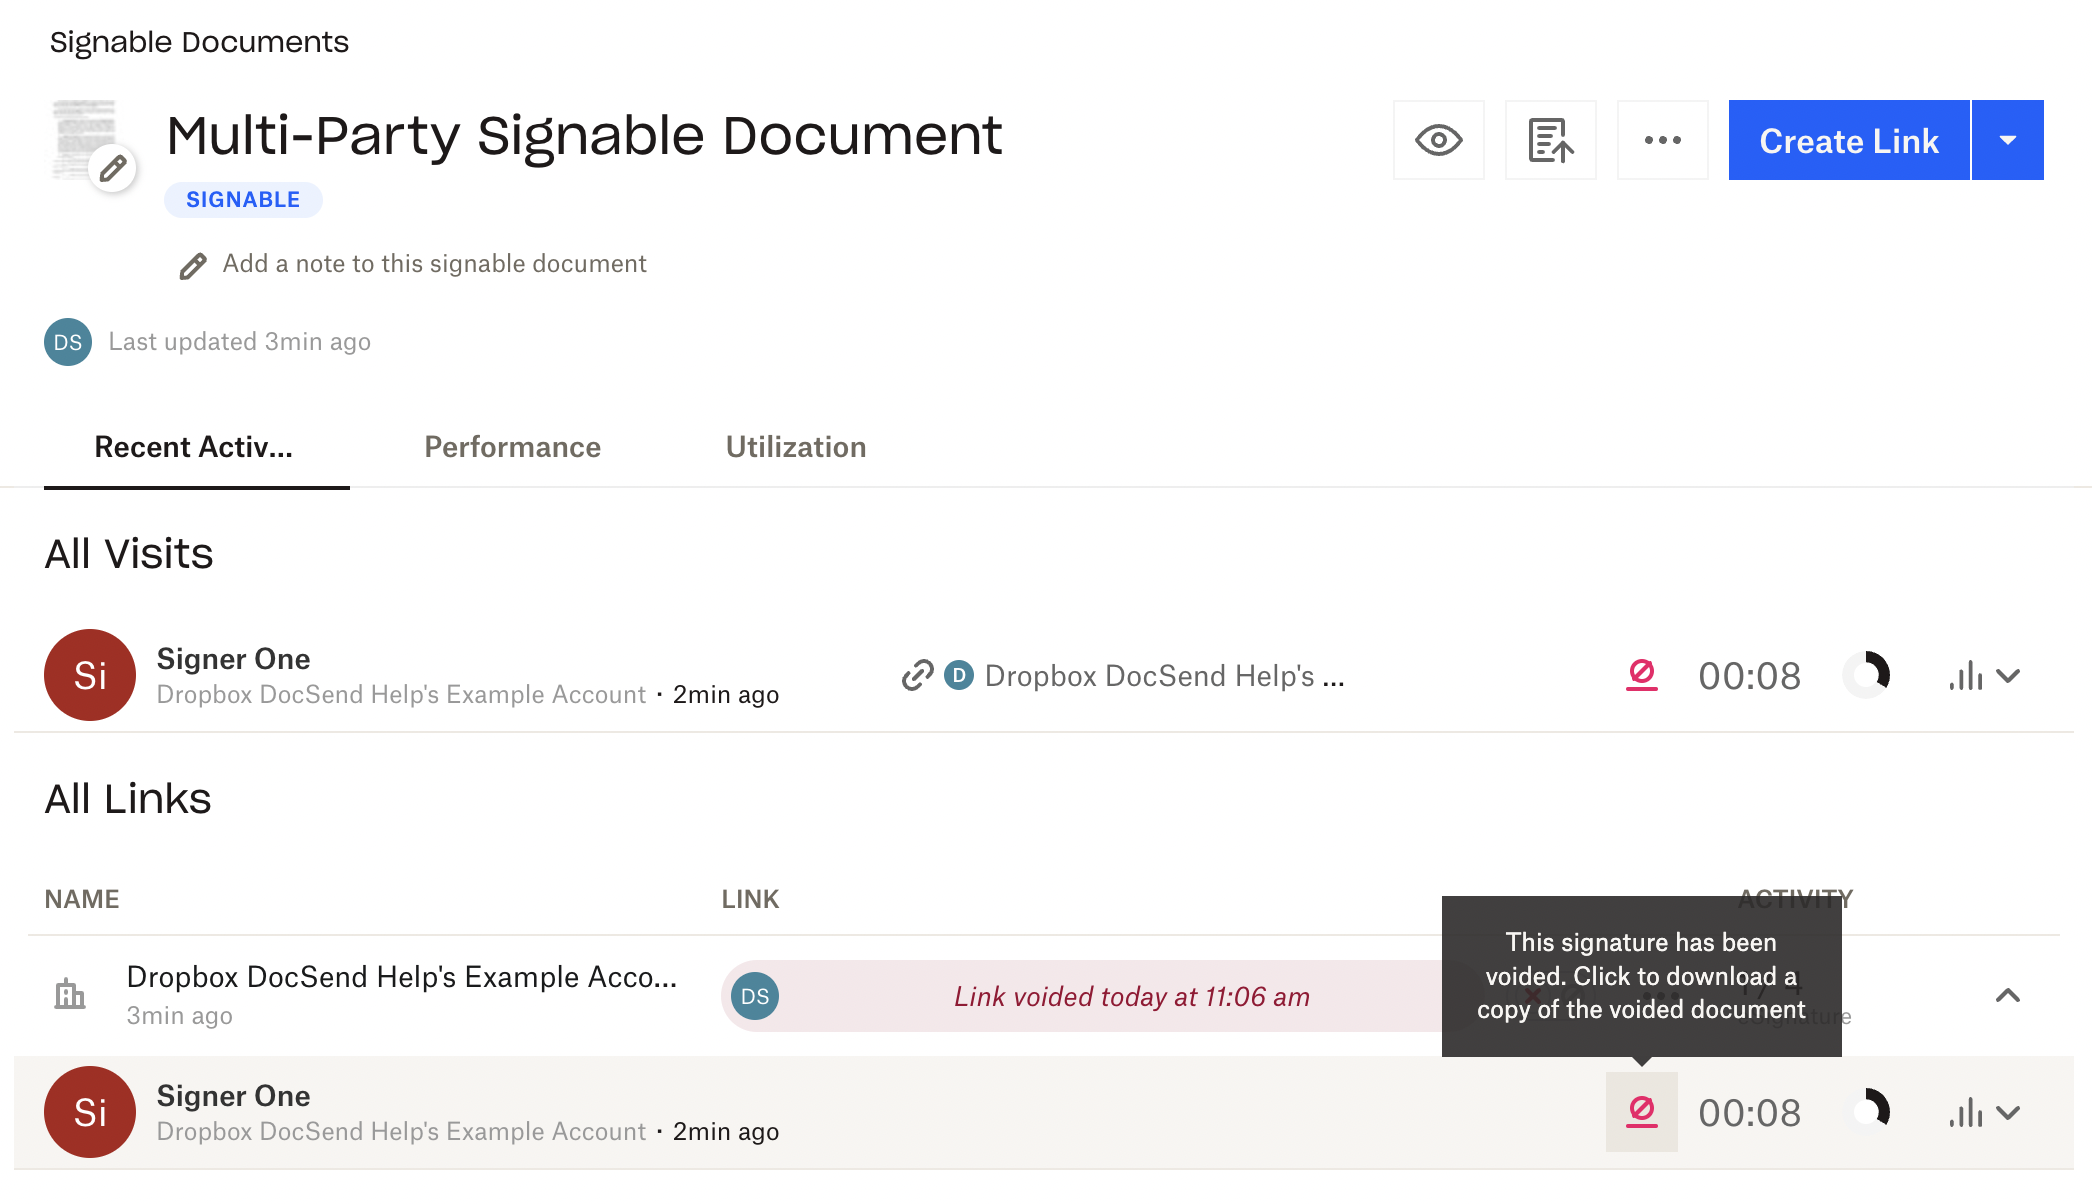2092x1204 pixels.
Task: Click Dropbox DocSend Help's Example Account link name
Action: 402,977
